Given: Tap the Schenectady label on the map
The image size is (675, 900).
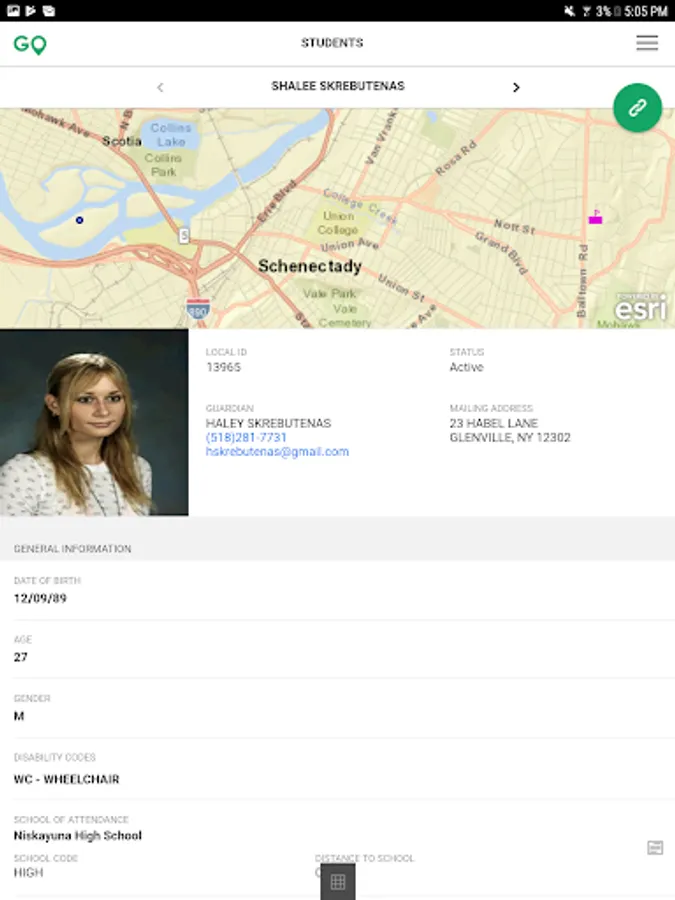Looking at the screenshot, I should (310, 266).
